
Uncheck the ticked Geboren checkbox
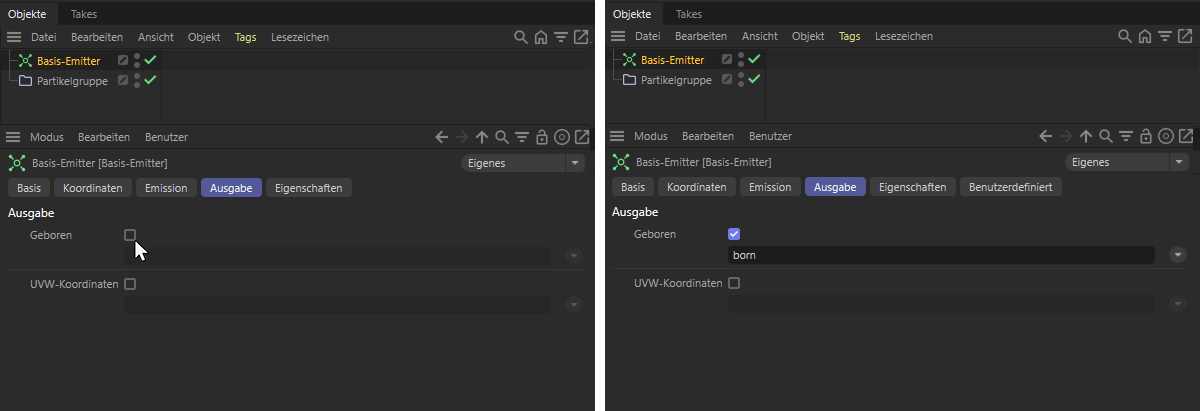[734, 234]
